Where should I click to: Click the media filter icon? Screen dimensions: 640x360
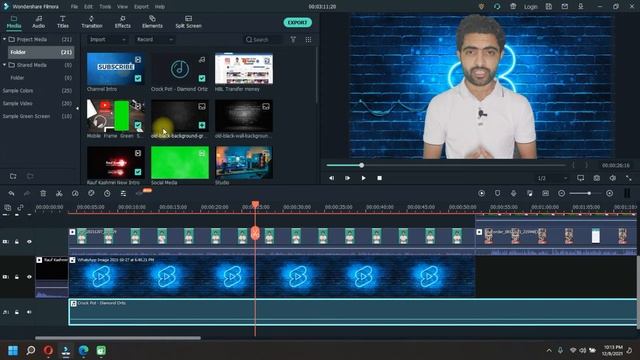tap(293, 39)
